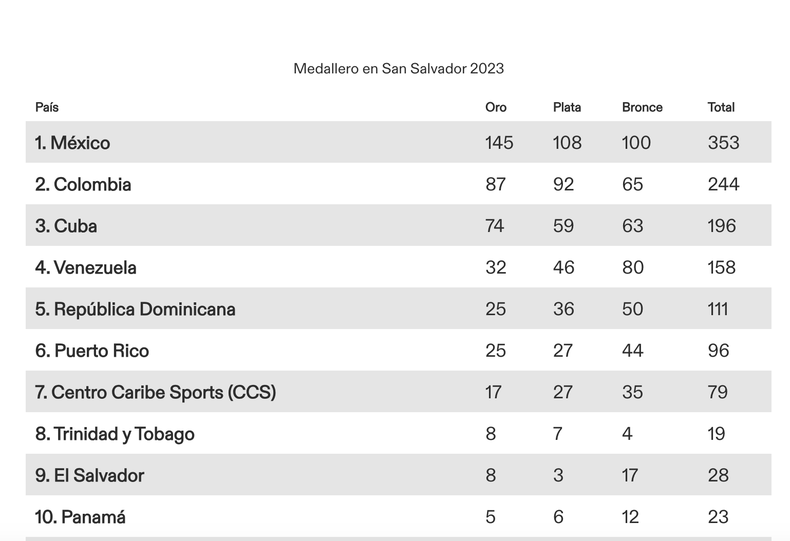
Task: Click México's gold count of 145
Action: pos(499,143)
